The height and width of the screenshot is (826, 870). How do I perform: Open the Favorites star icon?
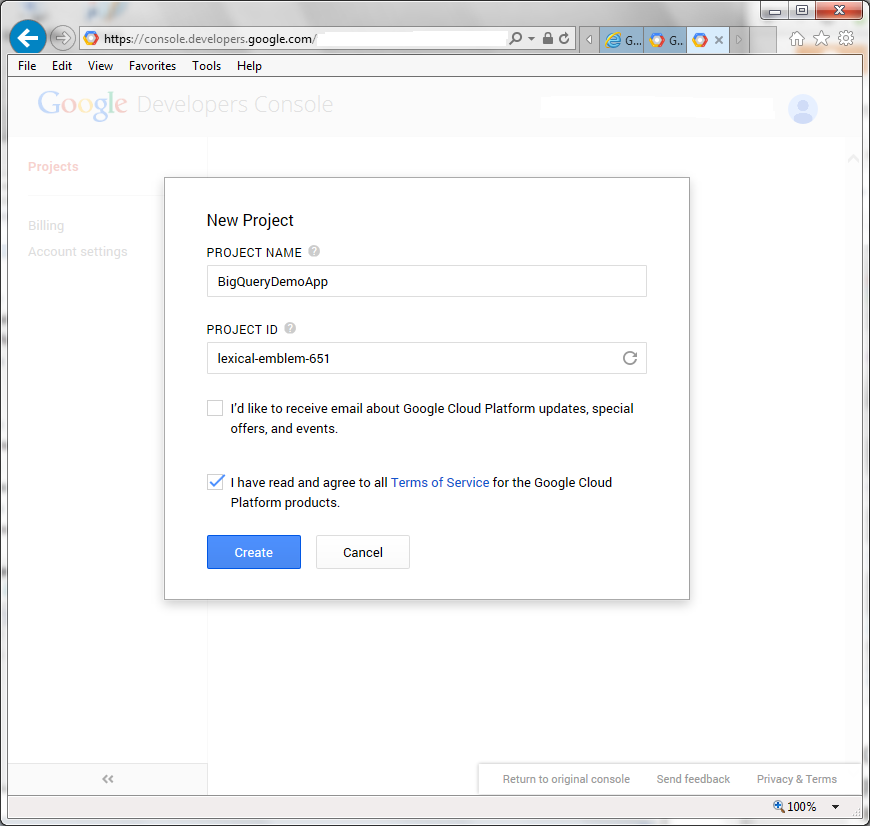(821, 39)
